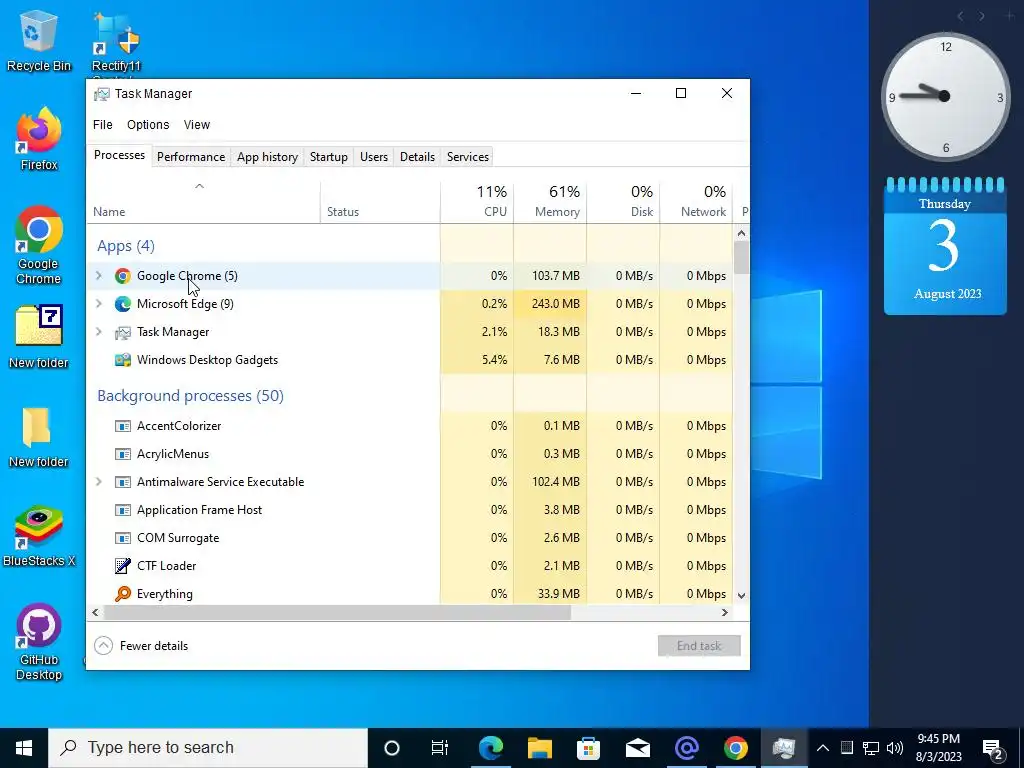Open Microsoft Edge from the taskbar

(491, 748)
